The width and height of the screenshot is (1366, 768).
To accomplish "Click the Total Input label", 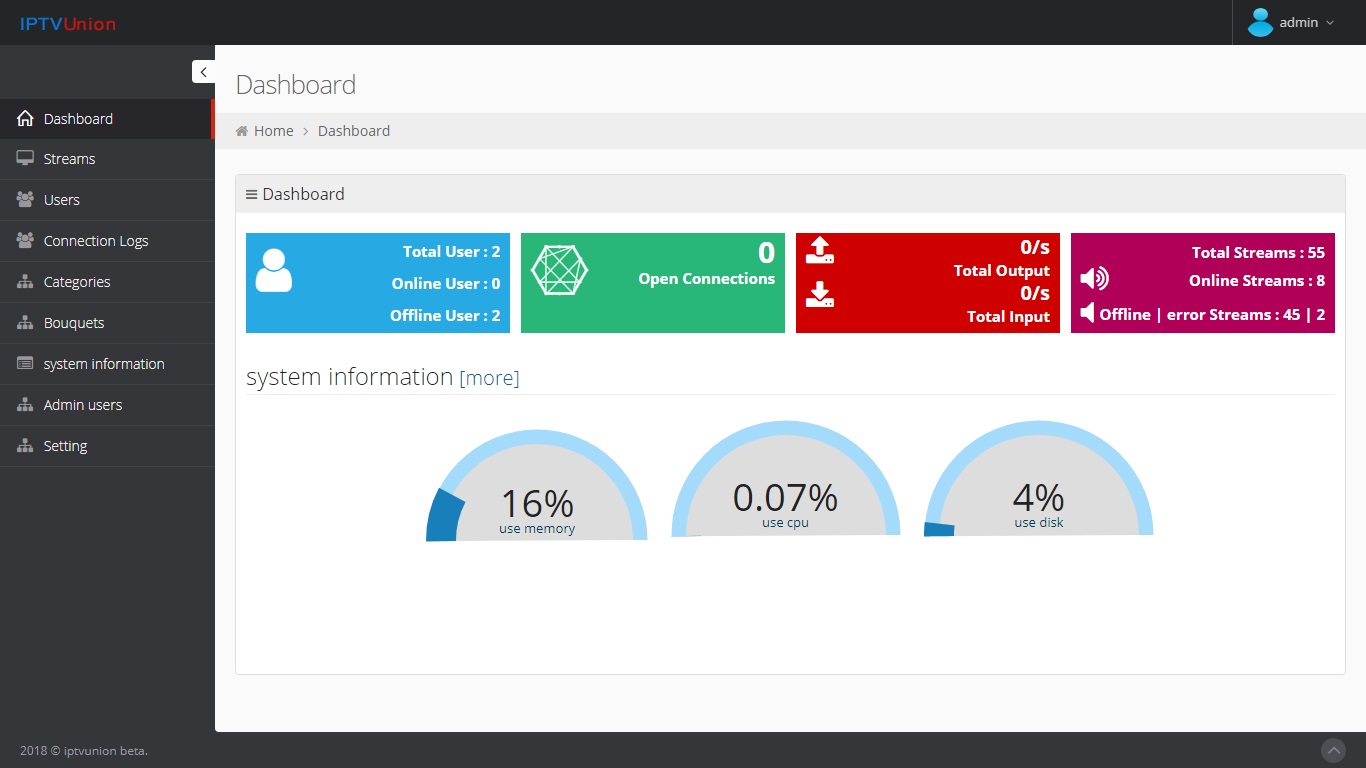I will tap(1008, 317).
